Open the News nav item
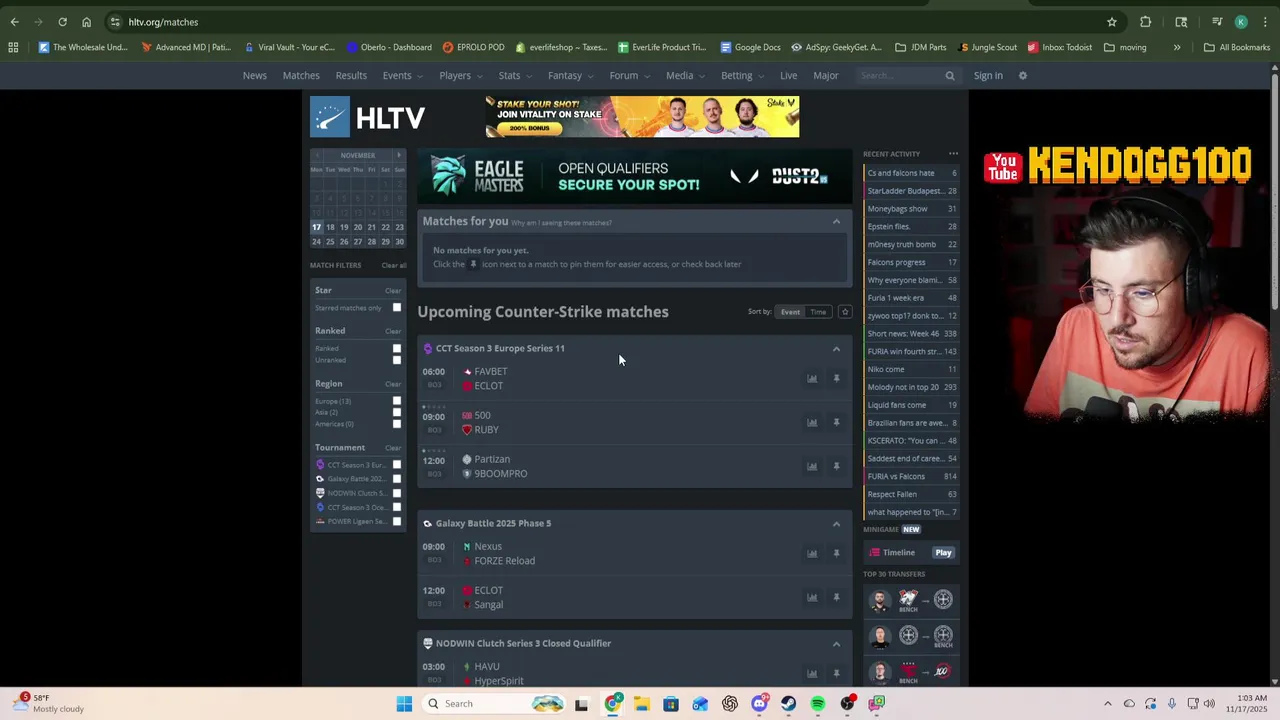 pos(255,76)
